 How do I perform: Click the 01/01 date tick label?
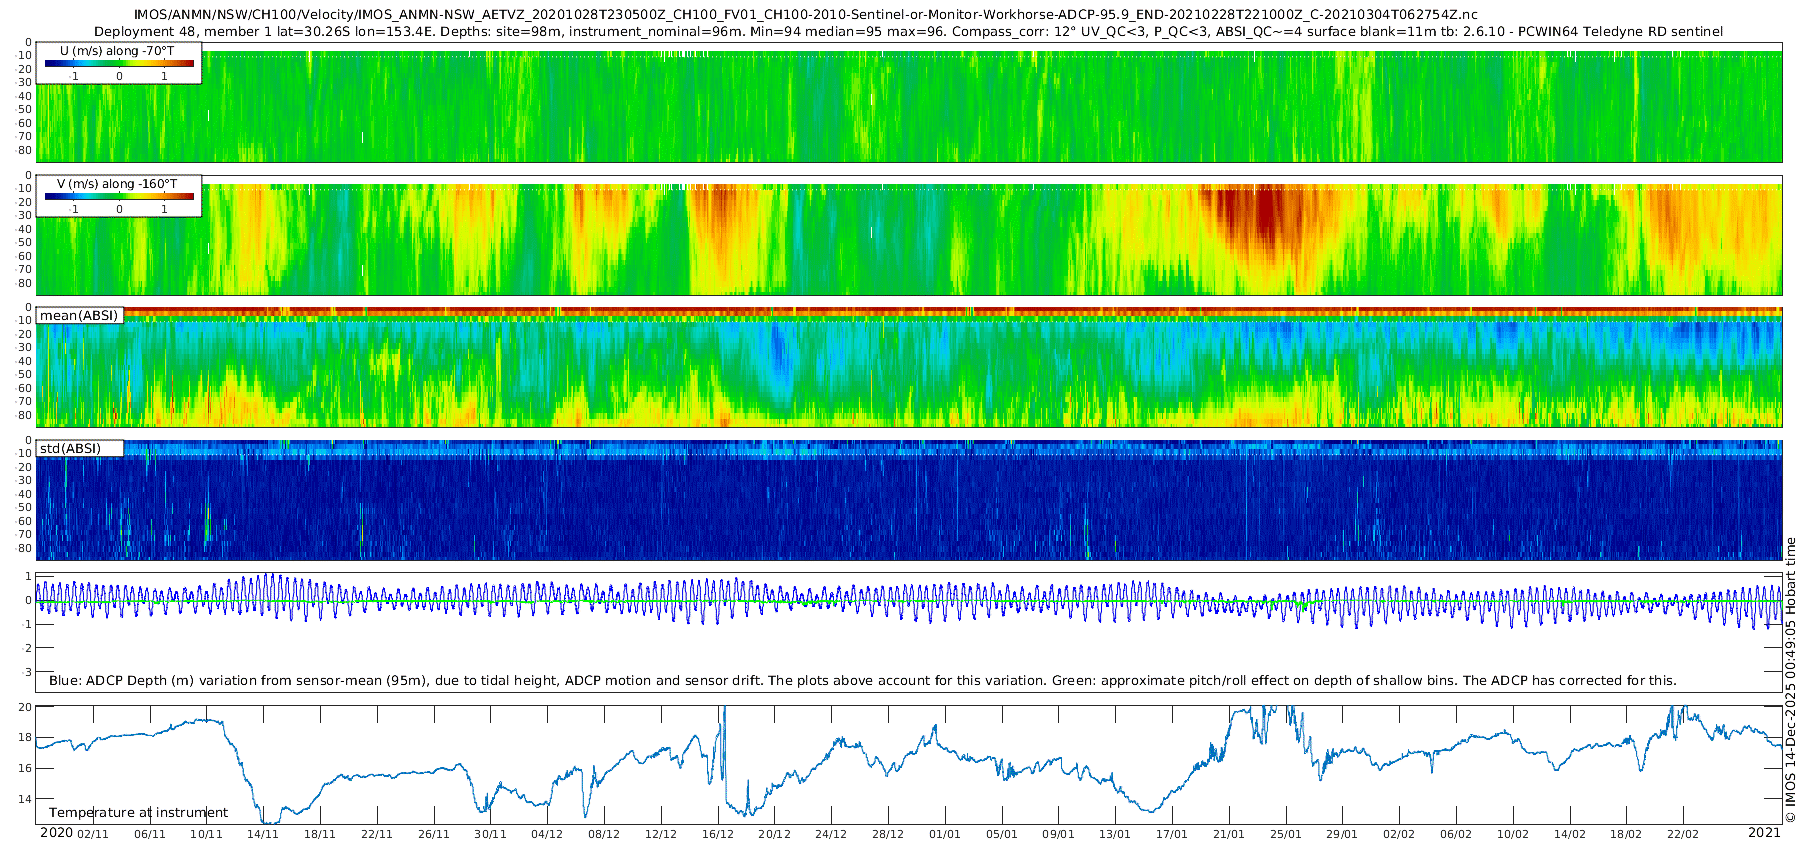pyautogui.click(x=944, y=834)
